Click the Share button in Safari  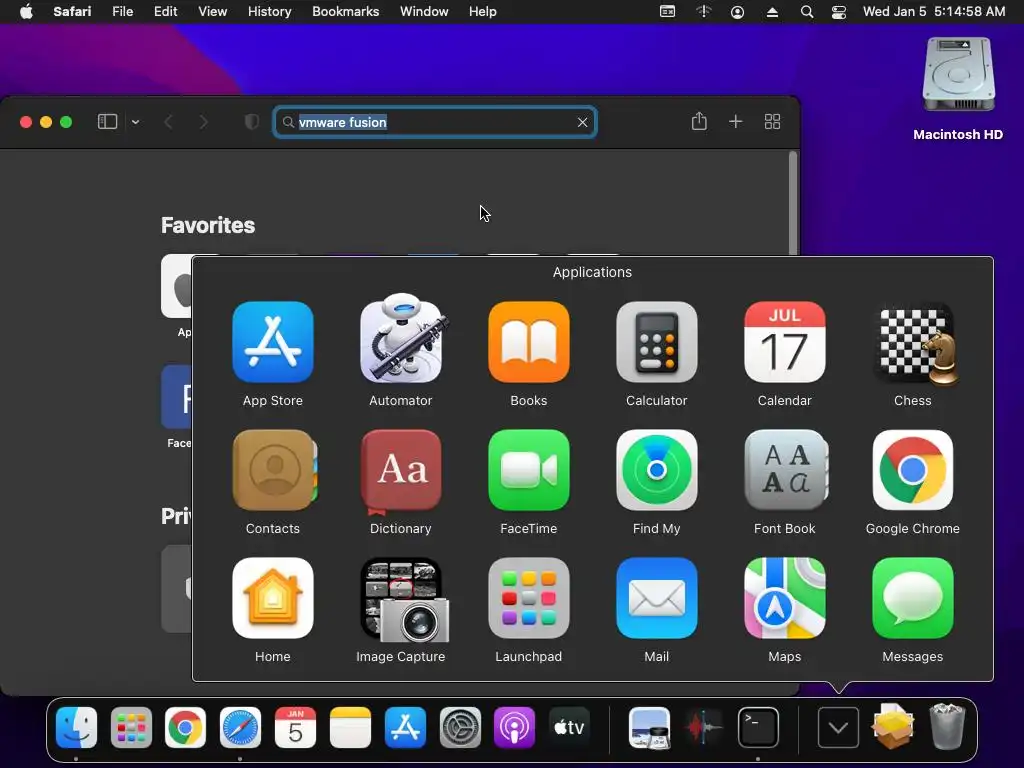(699, 121)
